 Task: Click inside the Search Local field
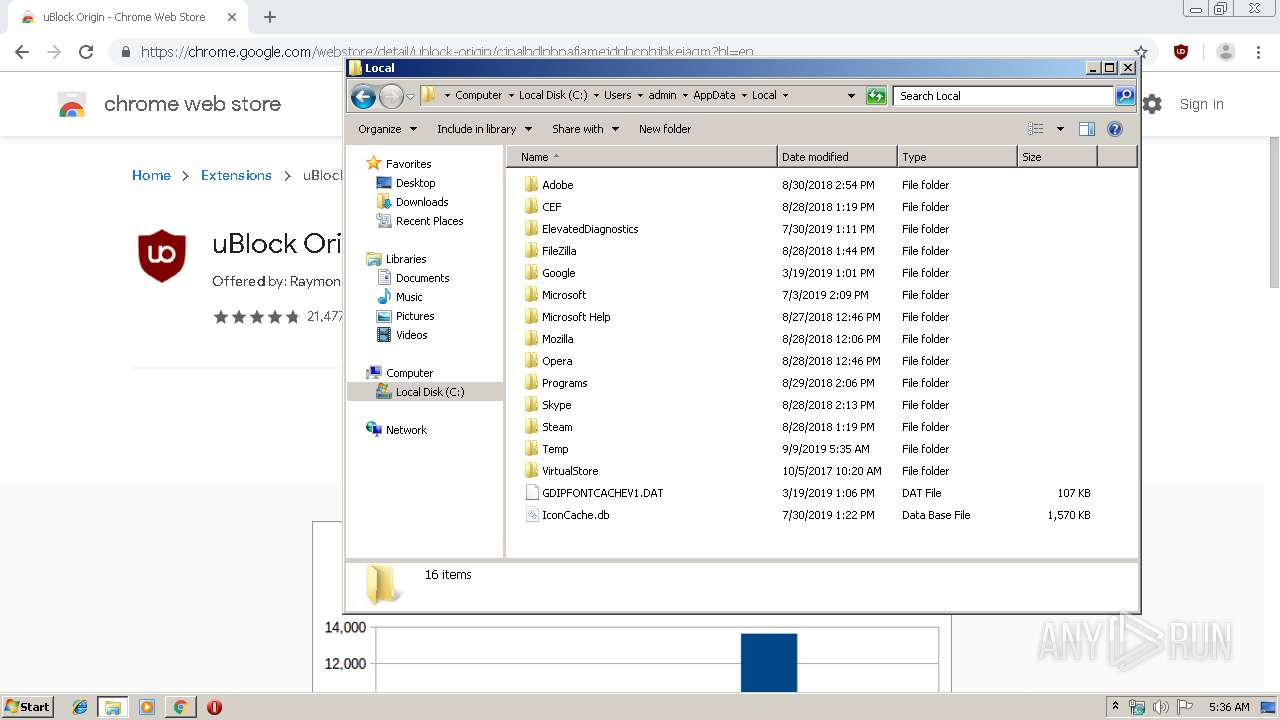[x=1003, y=96]
